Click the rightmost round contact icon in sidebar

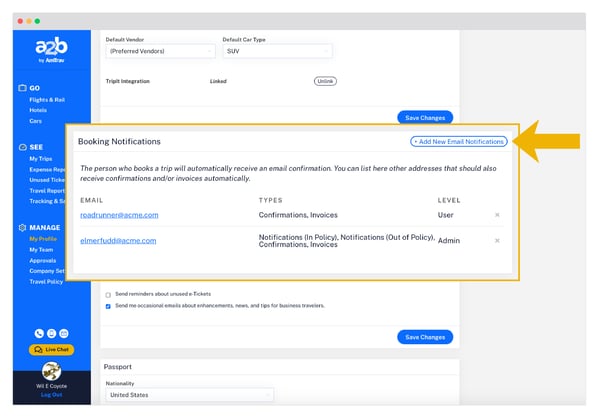pos(63,333)
